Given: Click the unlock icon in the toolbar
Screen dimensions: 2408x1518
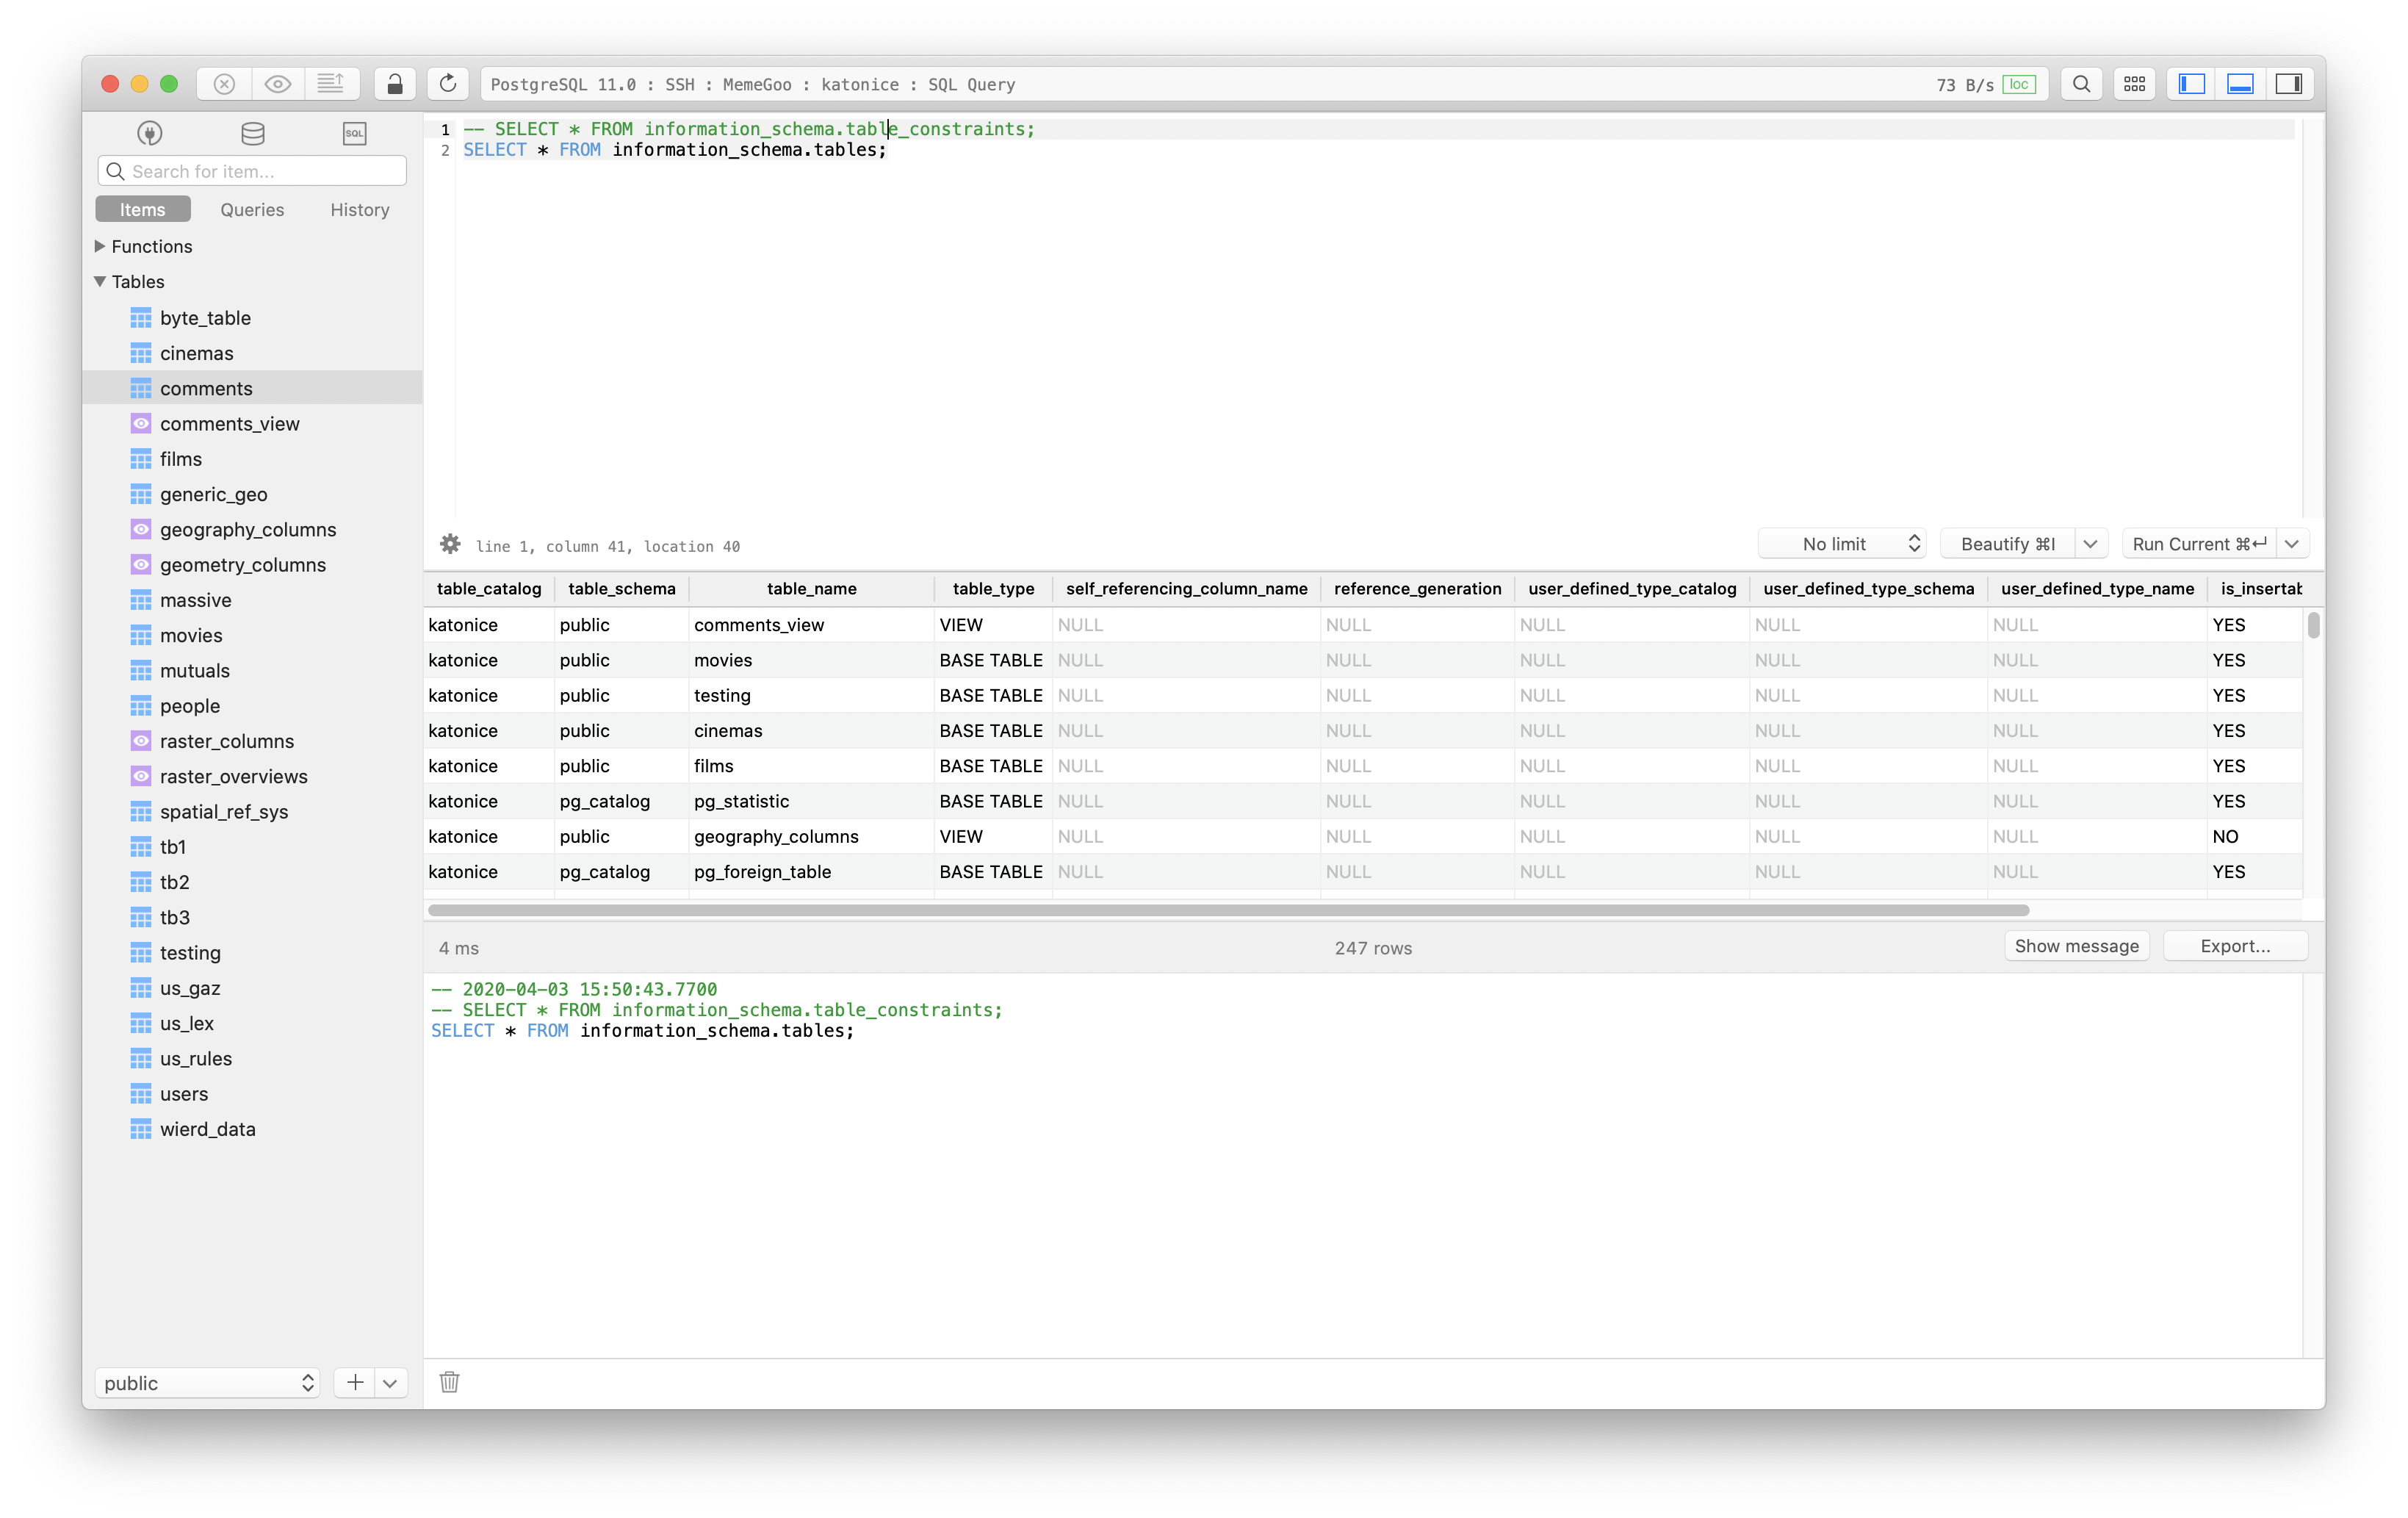Looking at the screenshot, I should pos(395,84).
